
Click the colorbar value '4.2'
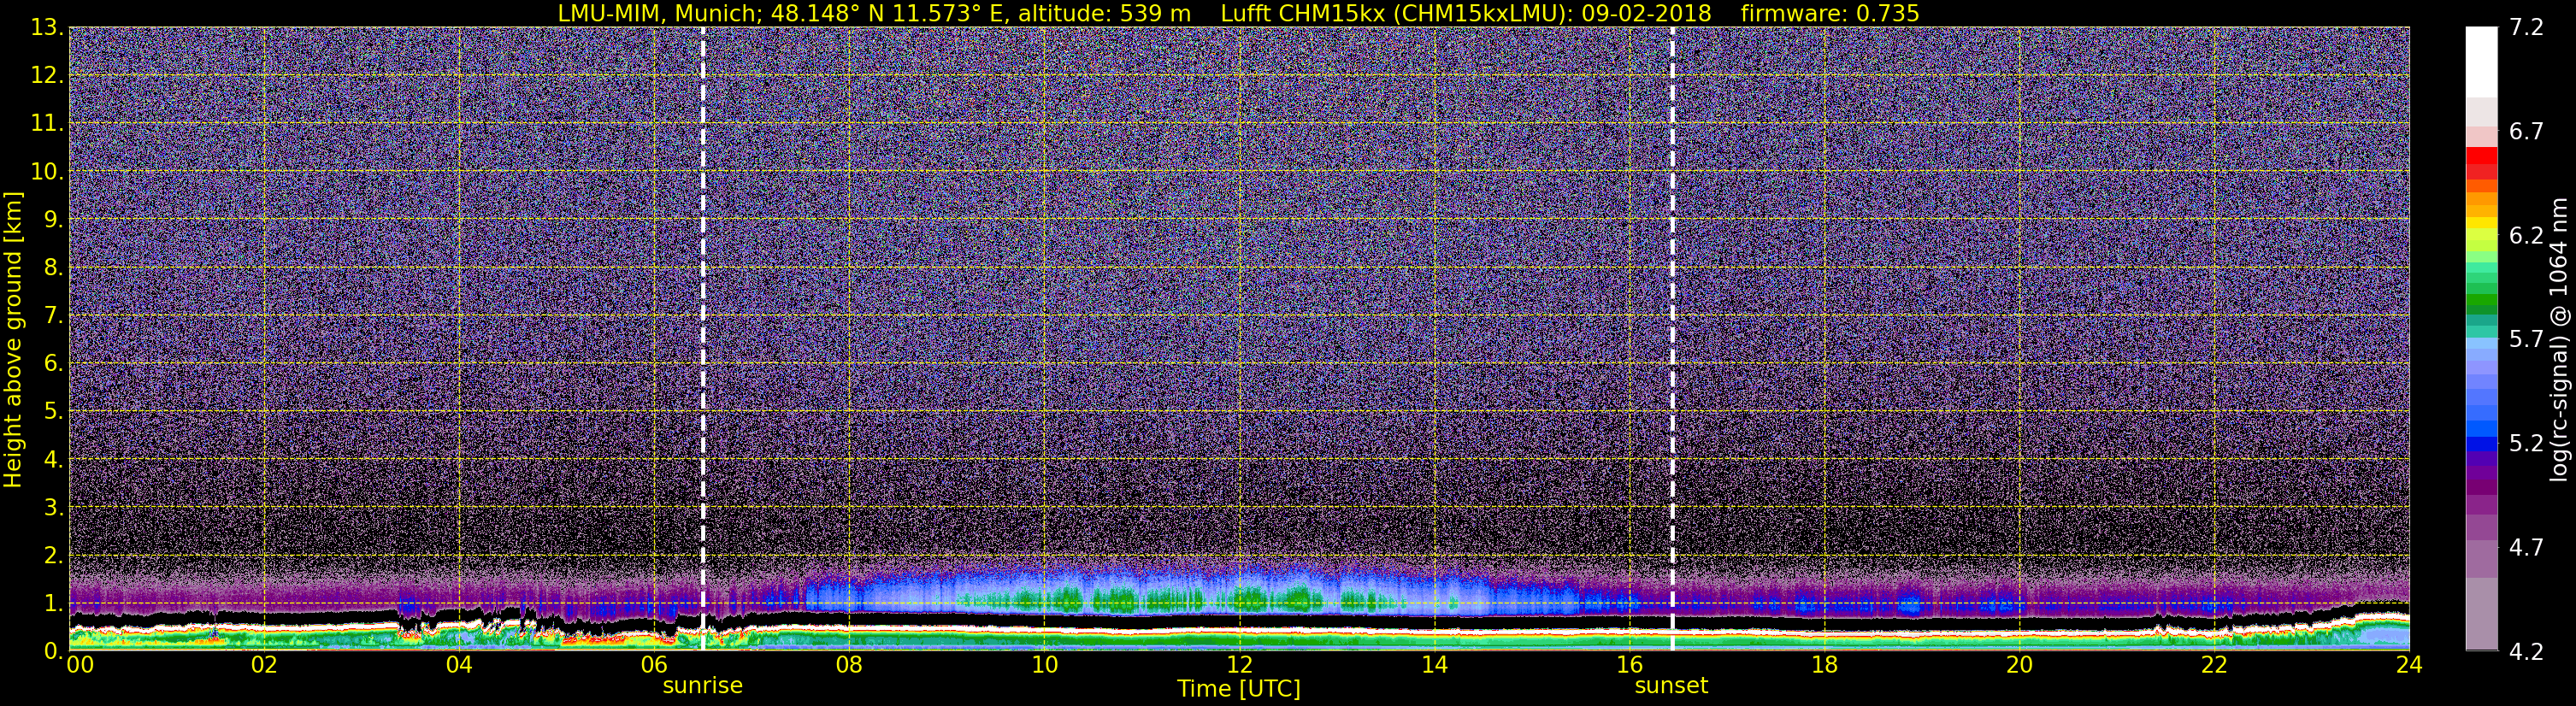coord(2527,651)
